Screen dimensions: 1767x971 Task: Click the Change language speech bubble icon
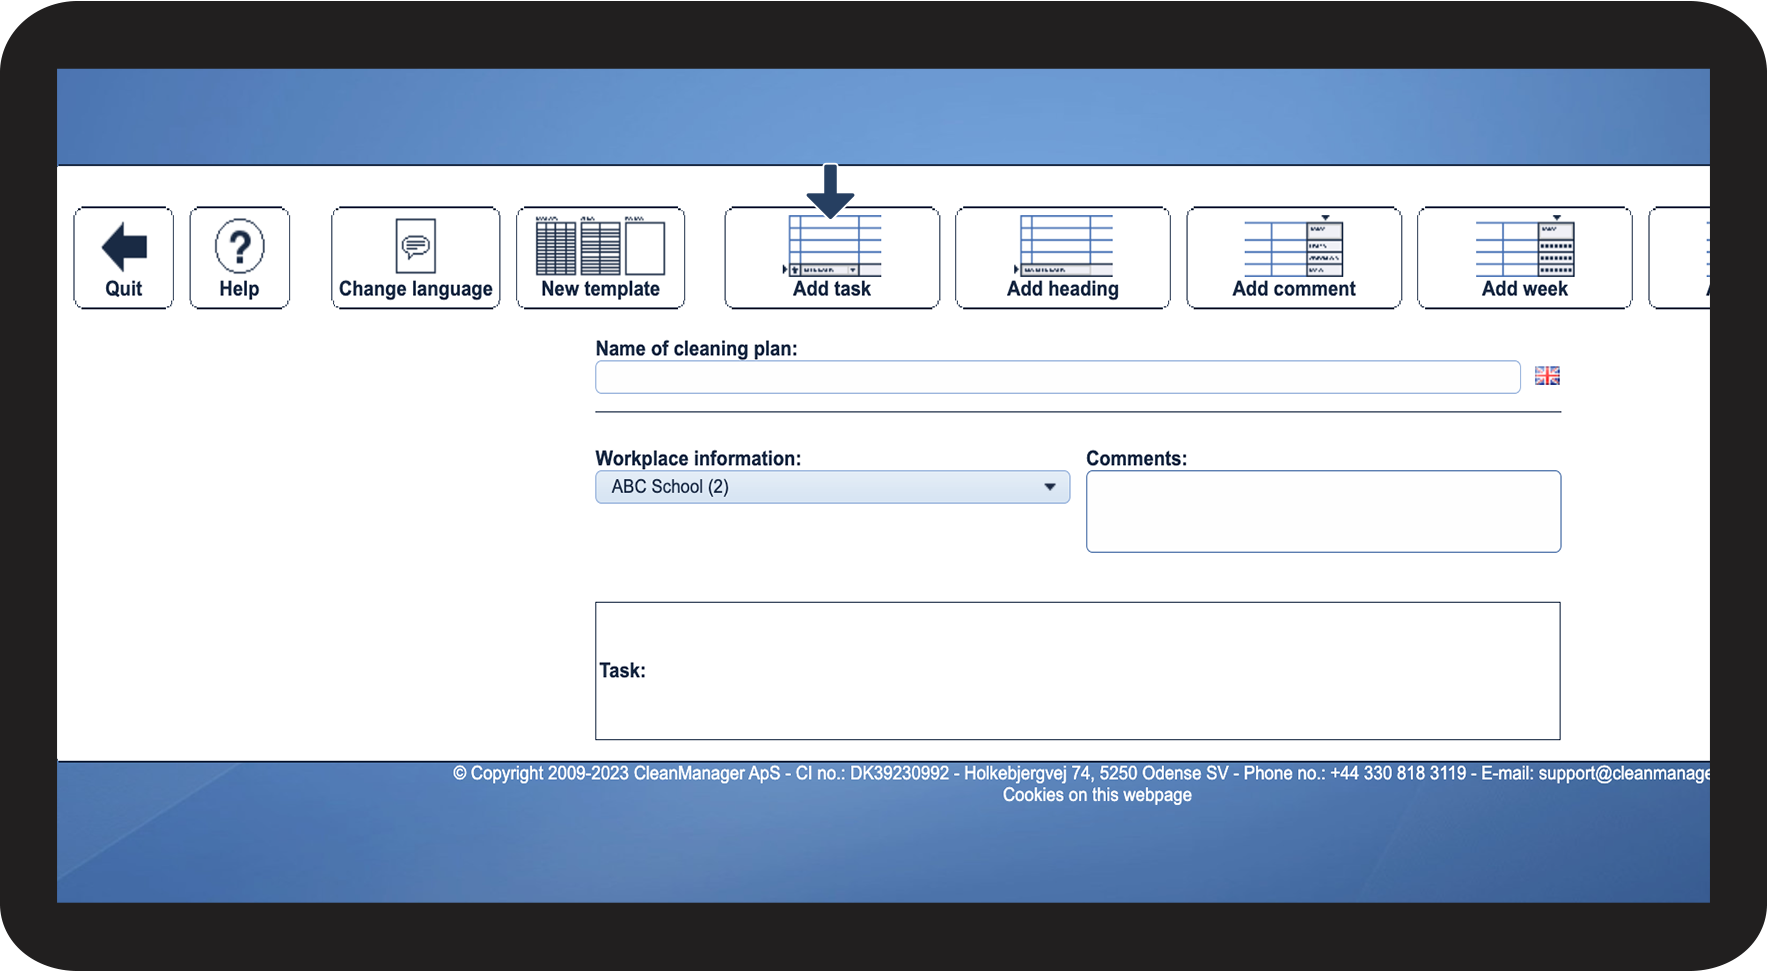click(x=415, y=247)
